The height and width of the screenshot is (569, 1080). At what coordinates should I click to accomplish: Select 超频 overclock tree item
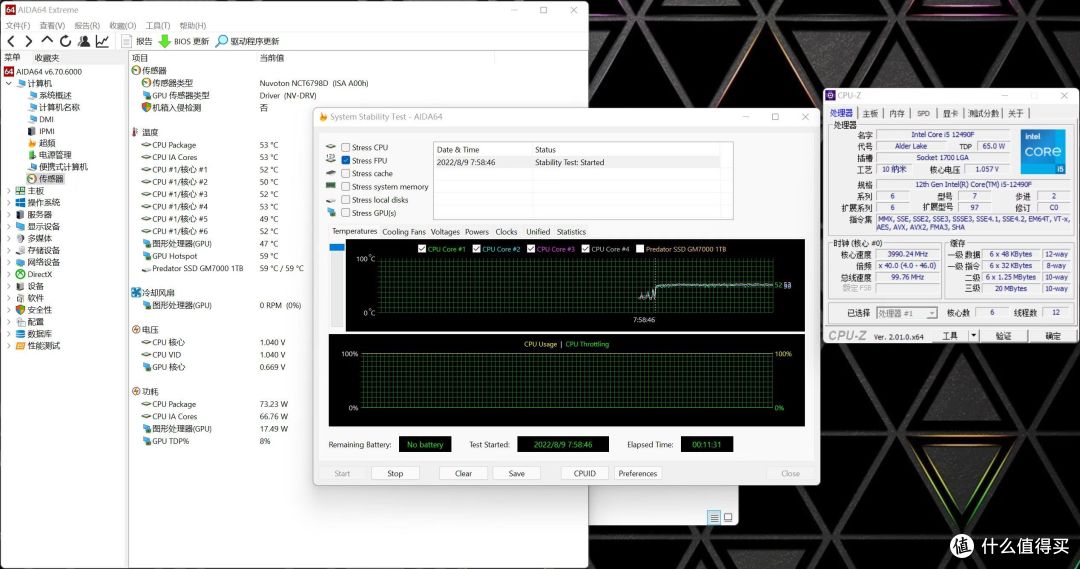[x=47, y=143]
